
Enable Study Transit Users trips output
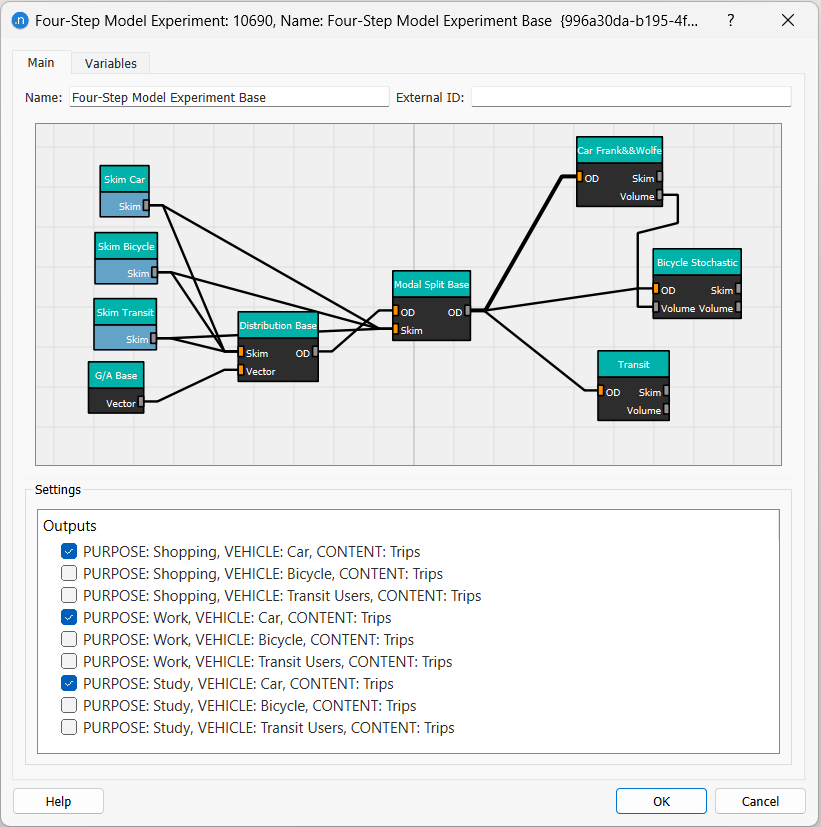pos(68,727)
